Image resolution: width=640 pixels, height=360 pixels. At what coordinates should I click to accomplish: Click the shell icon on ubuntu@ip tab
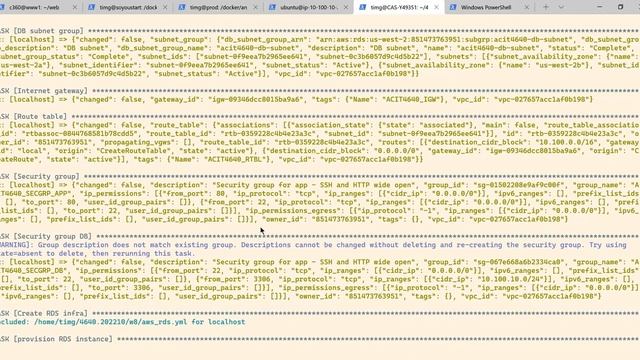pyautogui.click(x=272, y=7)
